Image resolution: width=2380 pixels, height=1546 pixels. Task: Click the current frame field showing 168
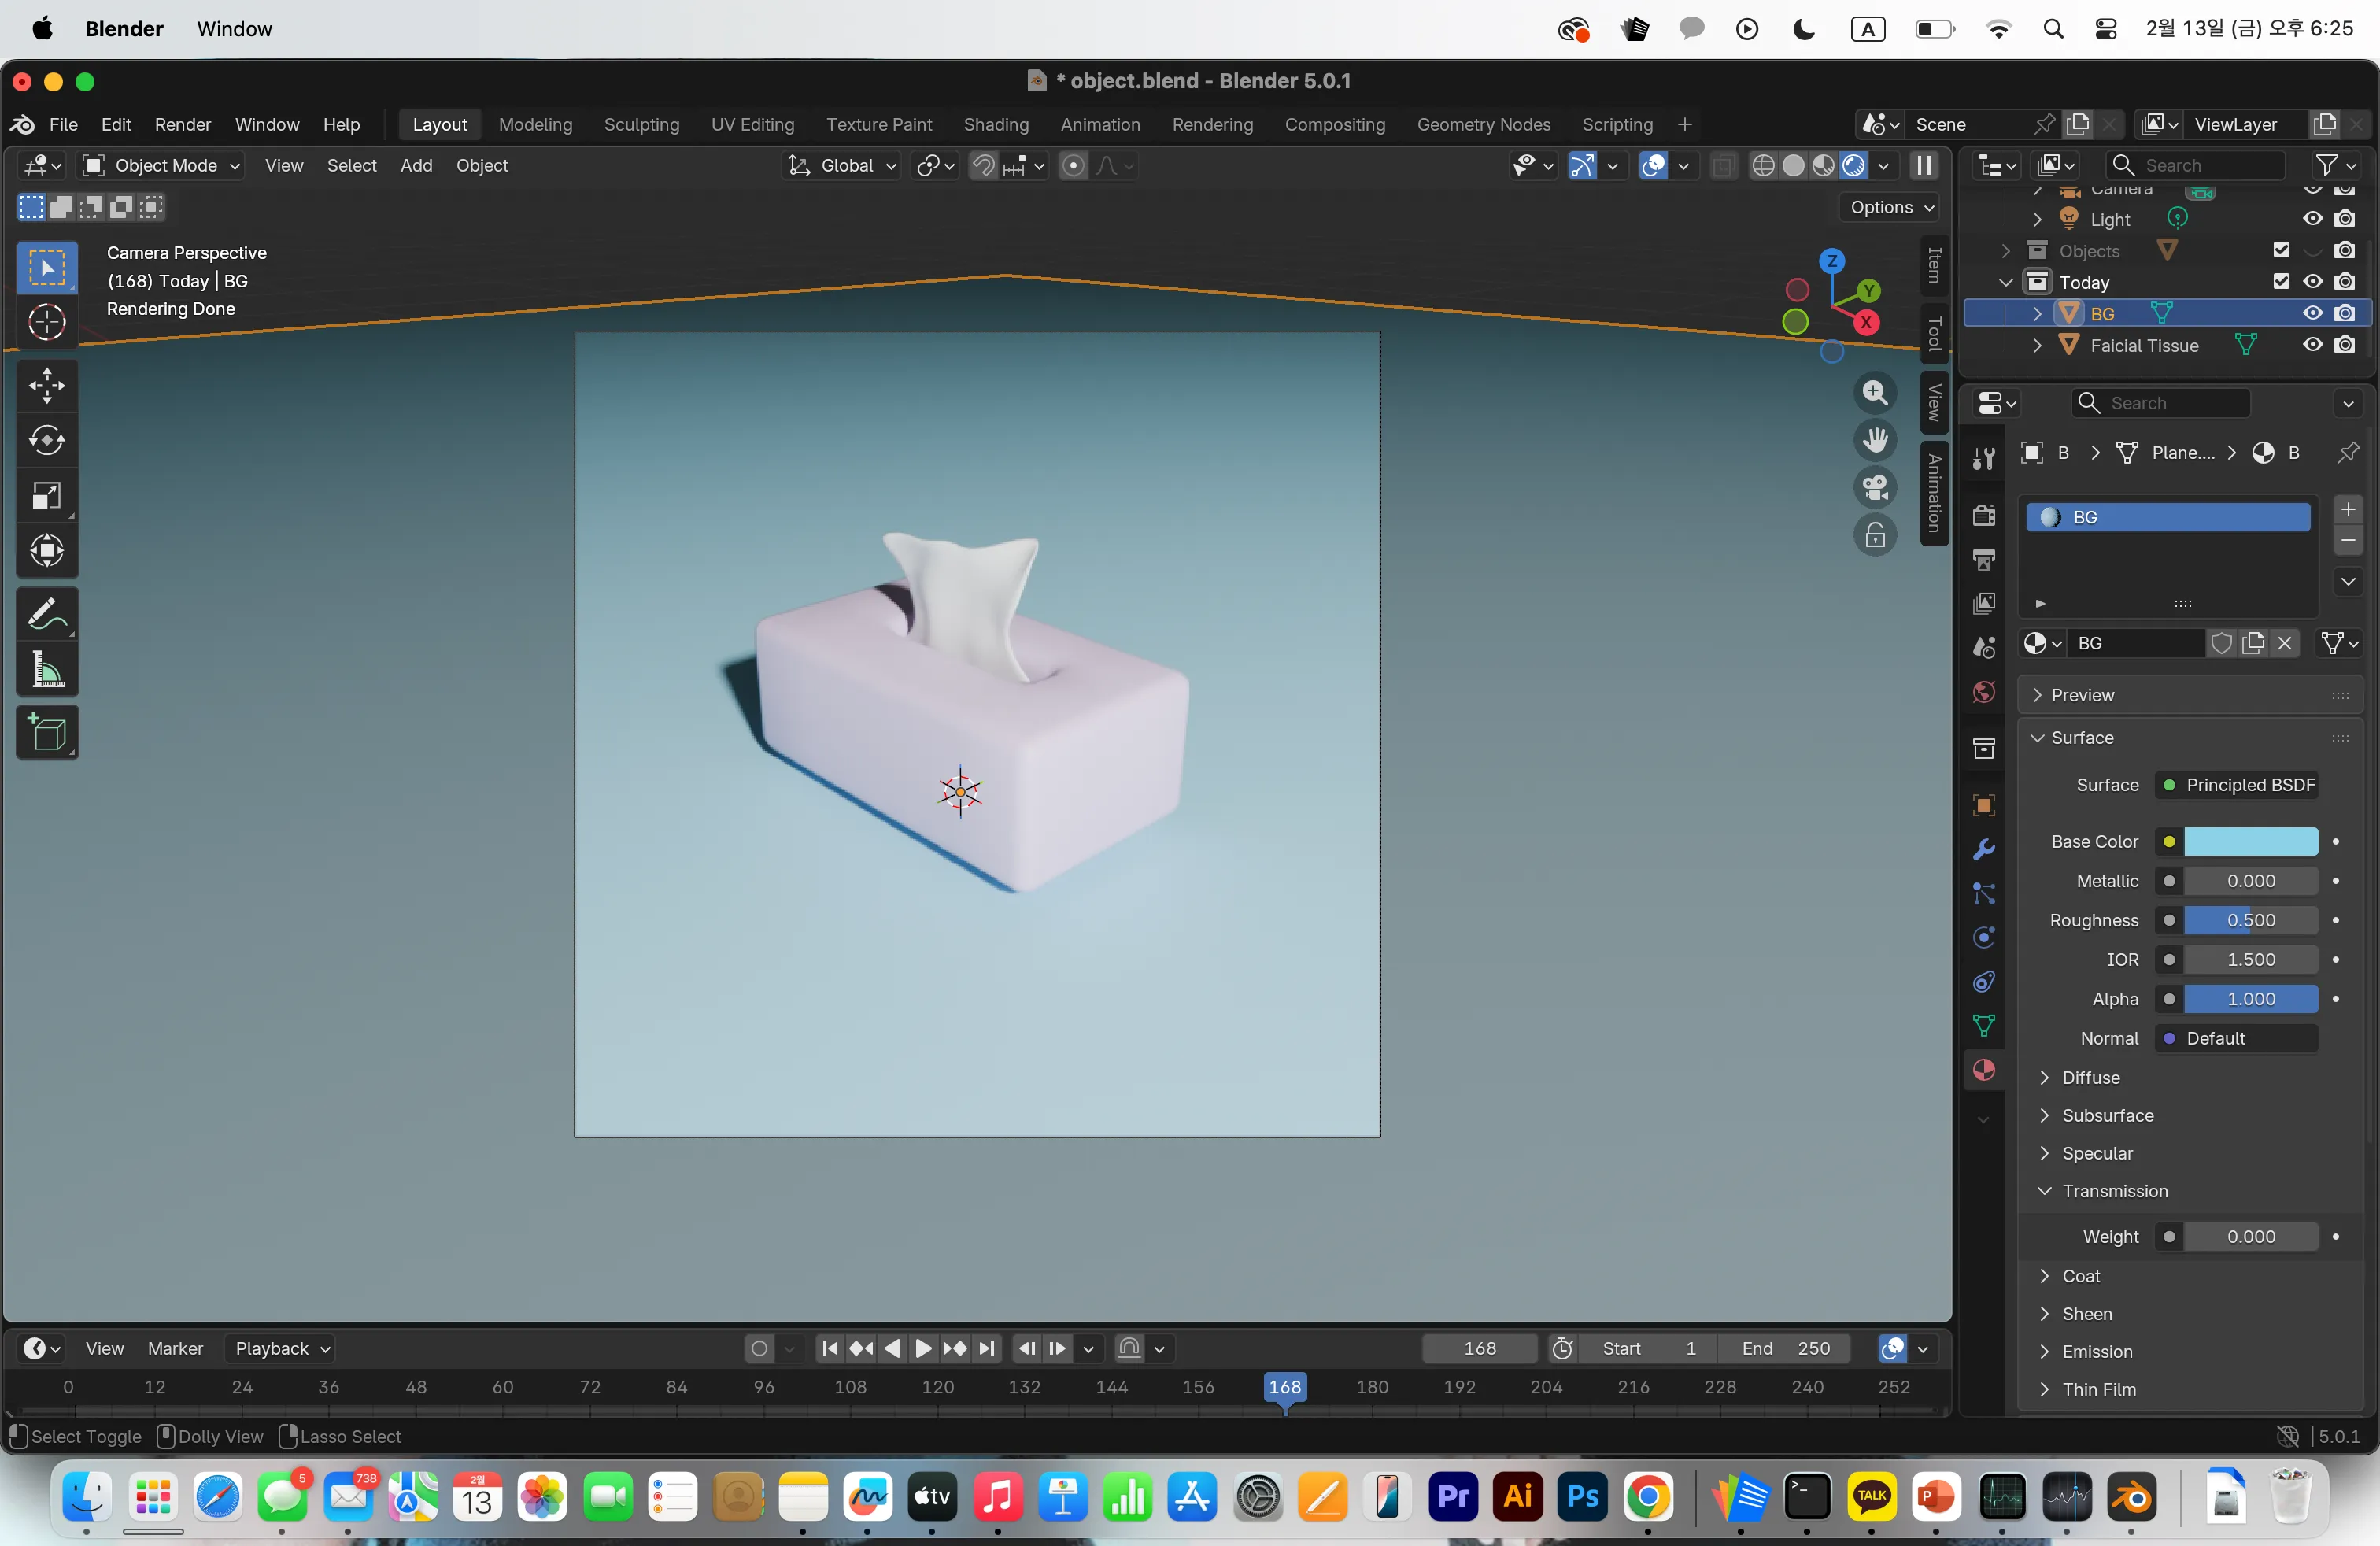(x=1479, y=1348)
